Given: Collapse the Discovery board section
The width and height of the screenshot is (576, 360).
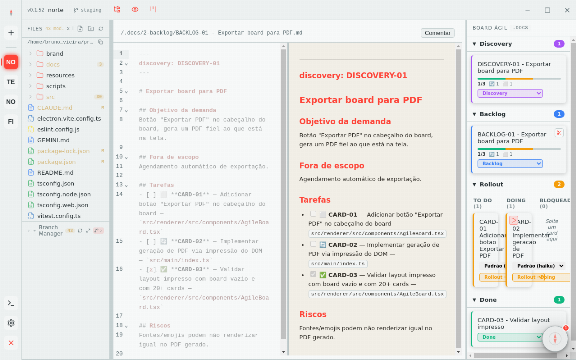Looking at the screenshot, I should [x=474, y=44].
